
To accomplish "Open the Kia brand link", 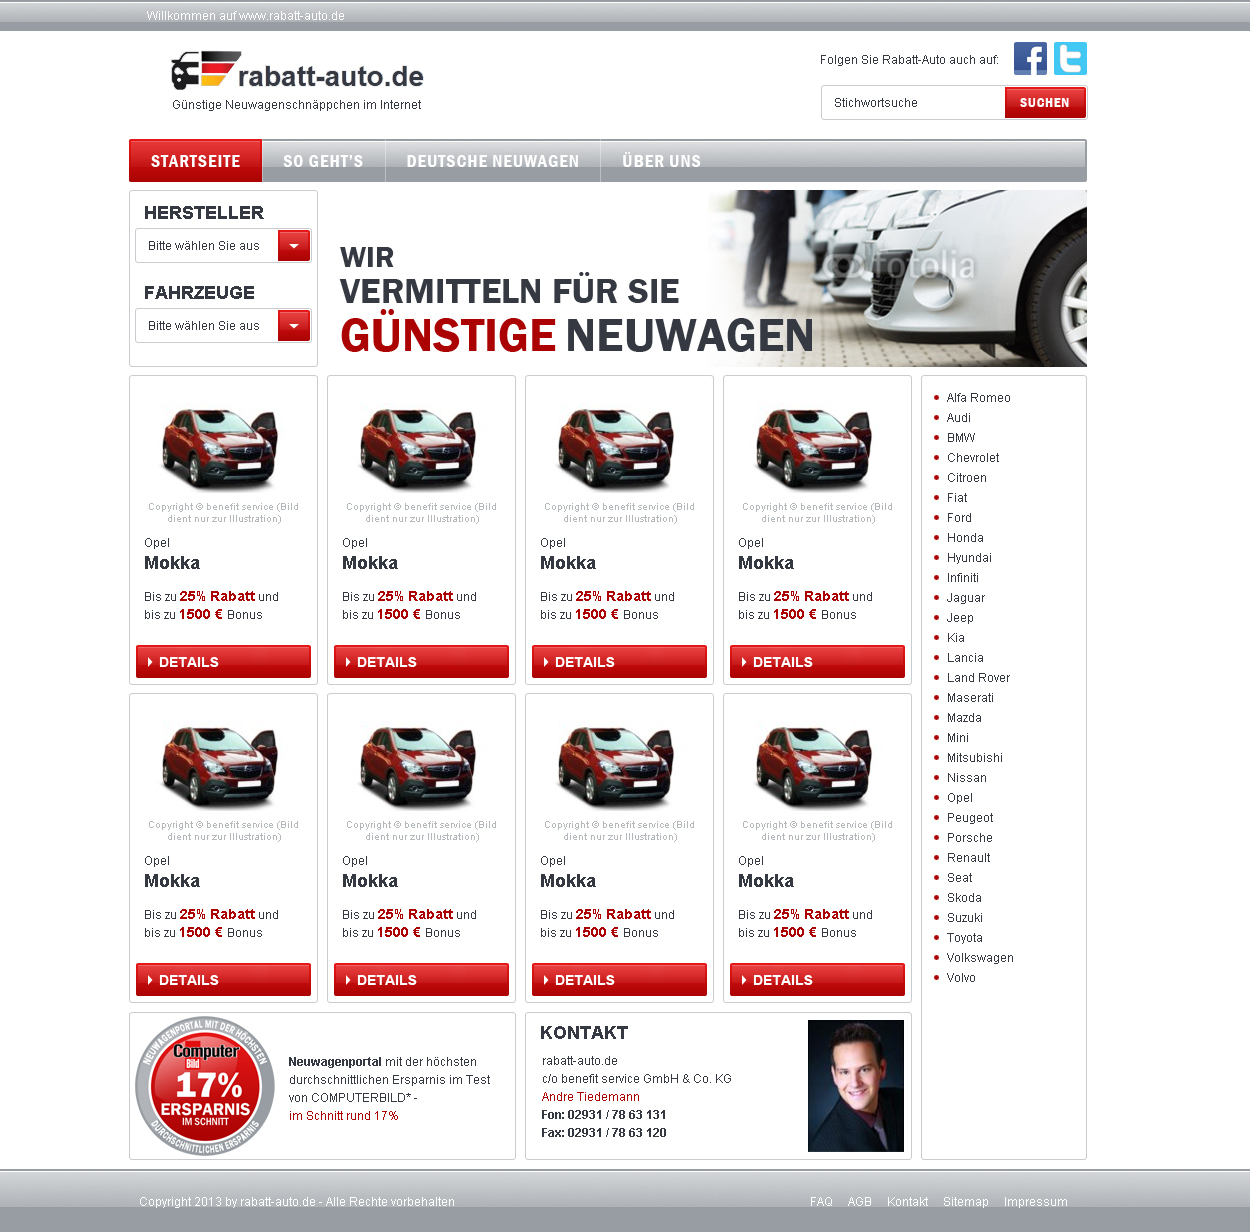I will pos(956,638).
